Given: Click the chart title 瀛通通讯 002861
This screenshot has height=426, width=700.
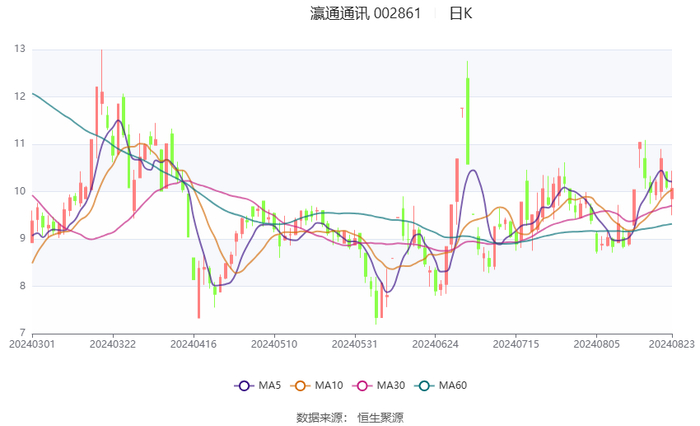Looking at the screenshot, I should coord(366,13).
